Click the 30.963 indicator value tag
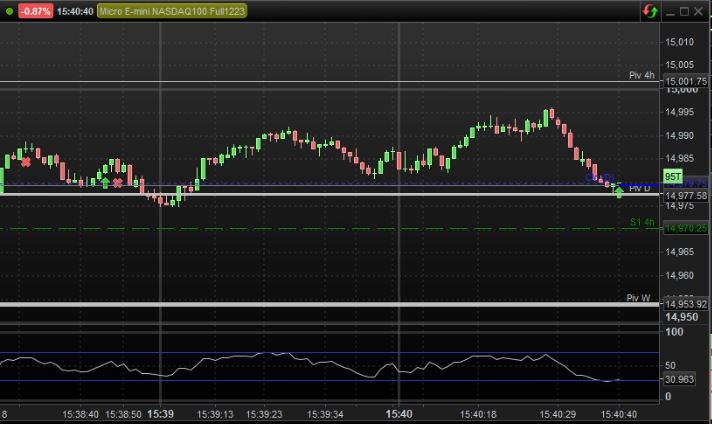This screenshot has width=712, height=424. click(x=679, y=379)
